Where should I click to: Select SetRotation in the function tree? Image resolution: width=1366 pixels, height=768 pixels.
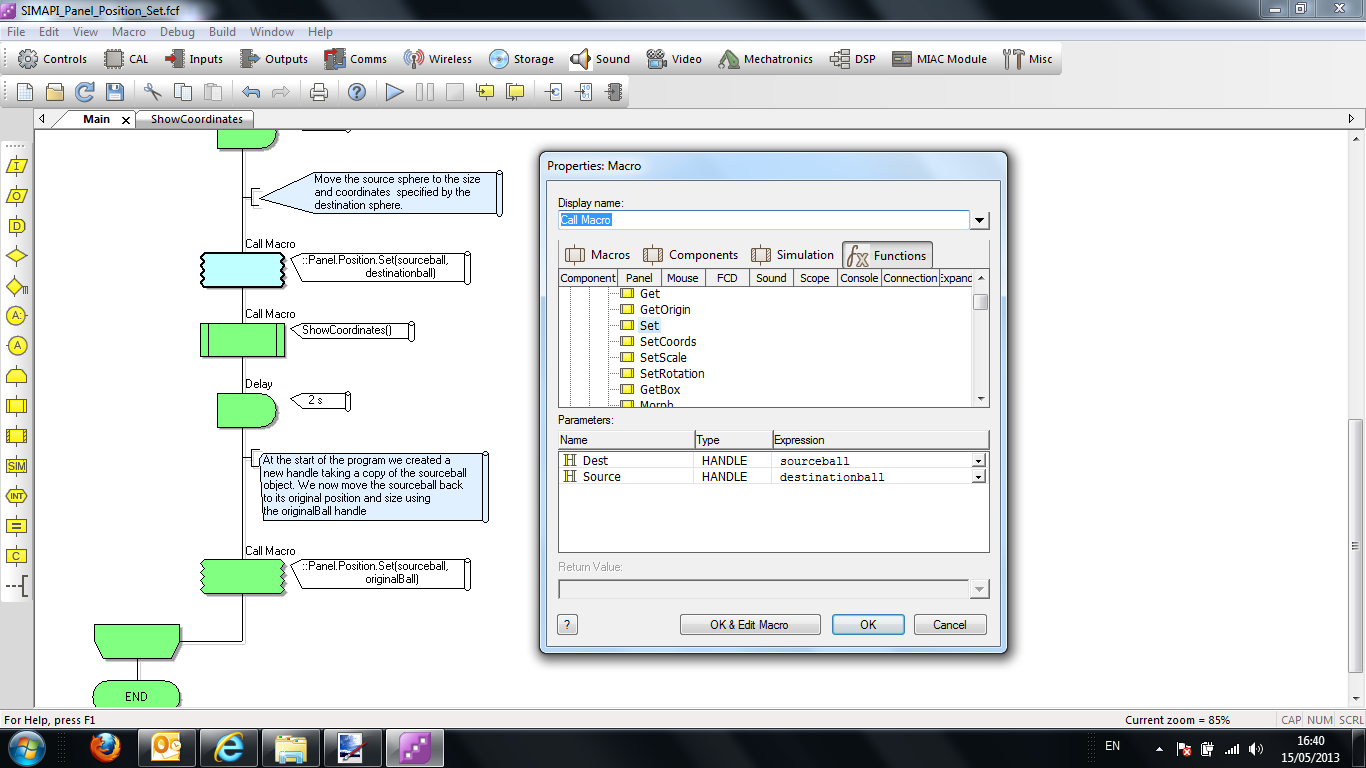point(672,374)
